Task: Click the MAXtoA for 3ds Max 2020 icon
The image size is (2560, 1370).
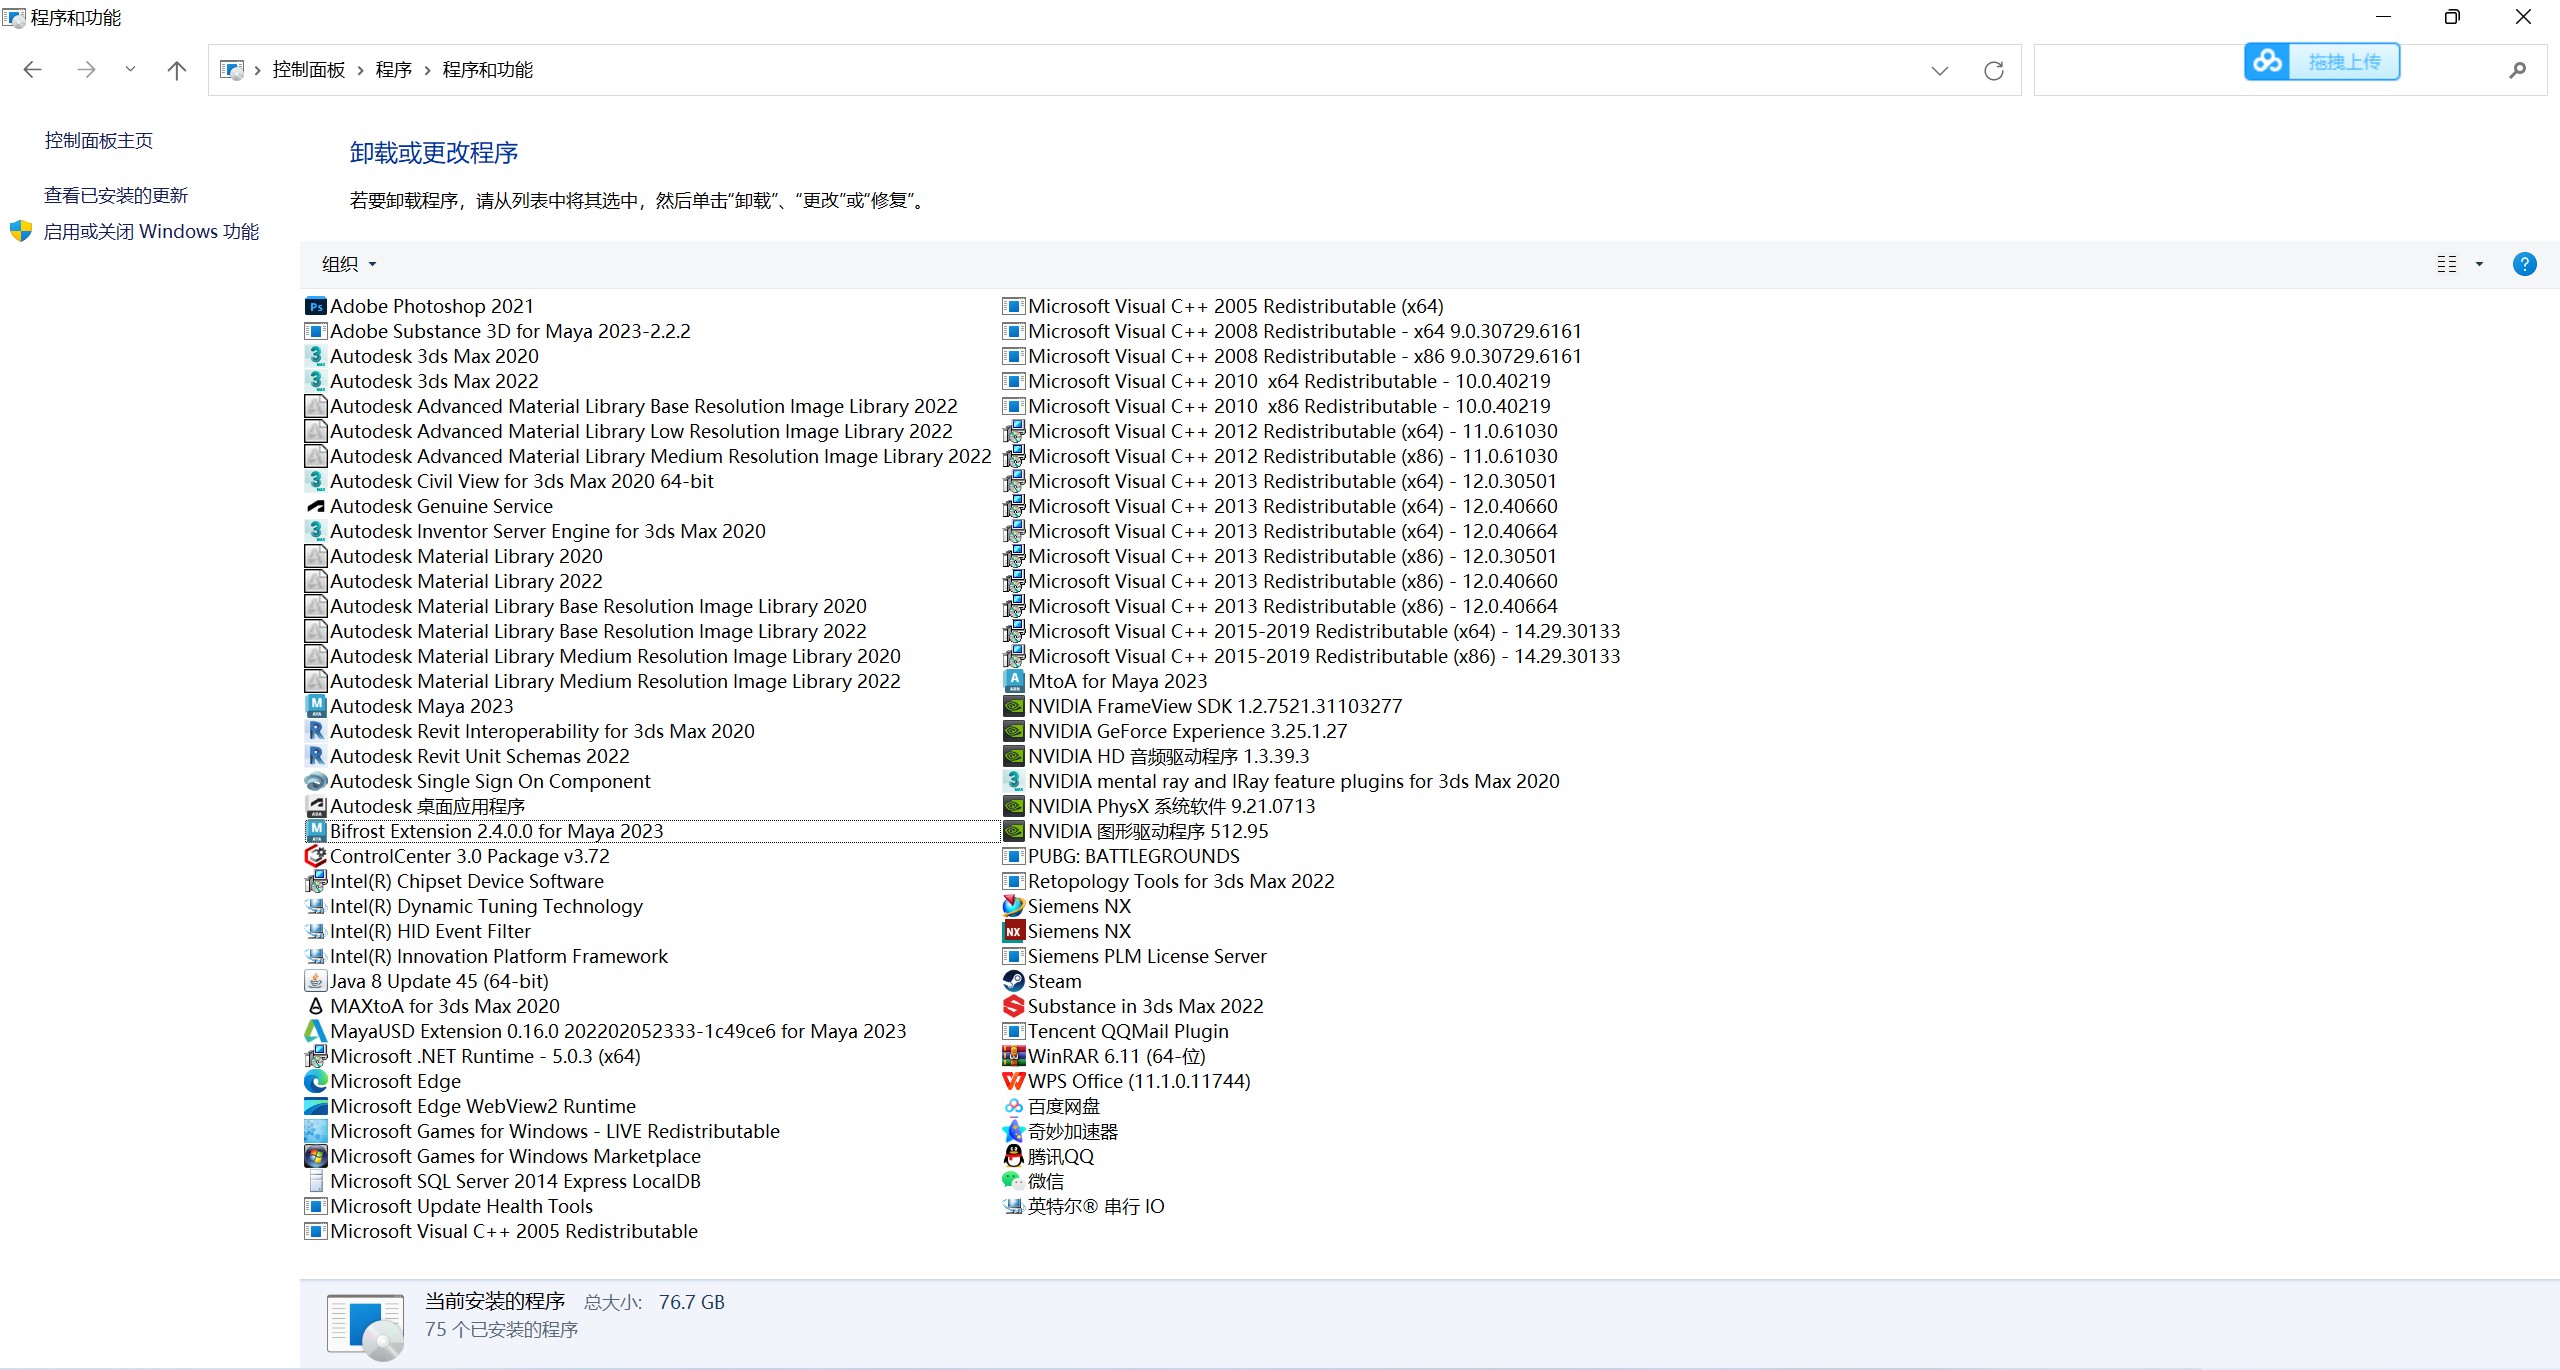Action: 315,1006
